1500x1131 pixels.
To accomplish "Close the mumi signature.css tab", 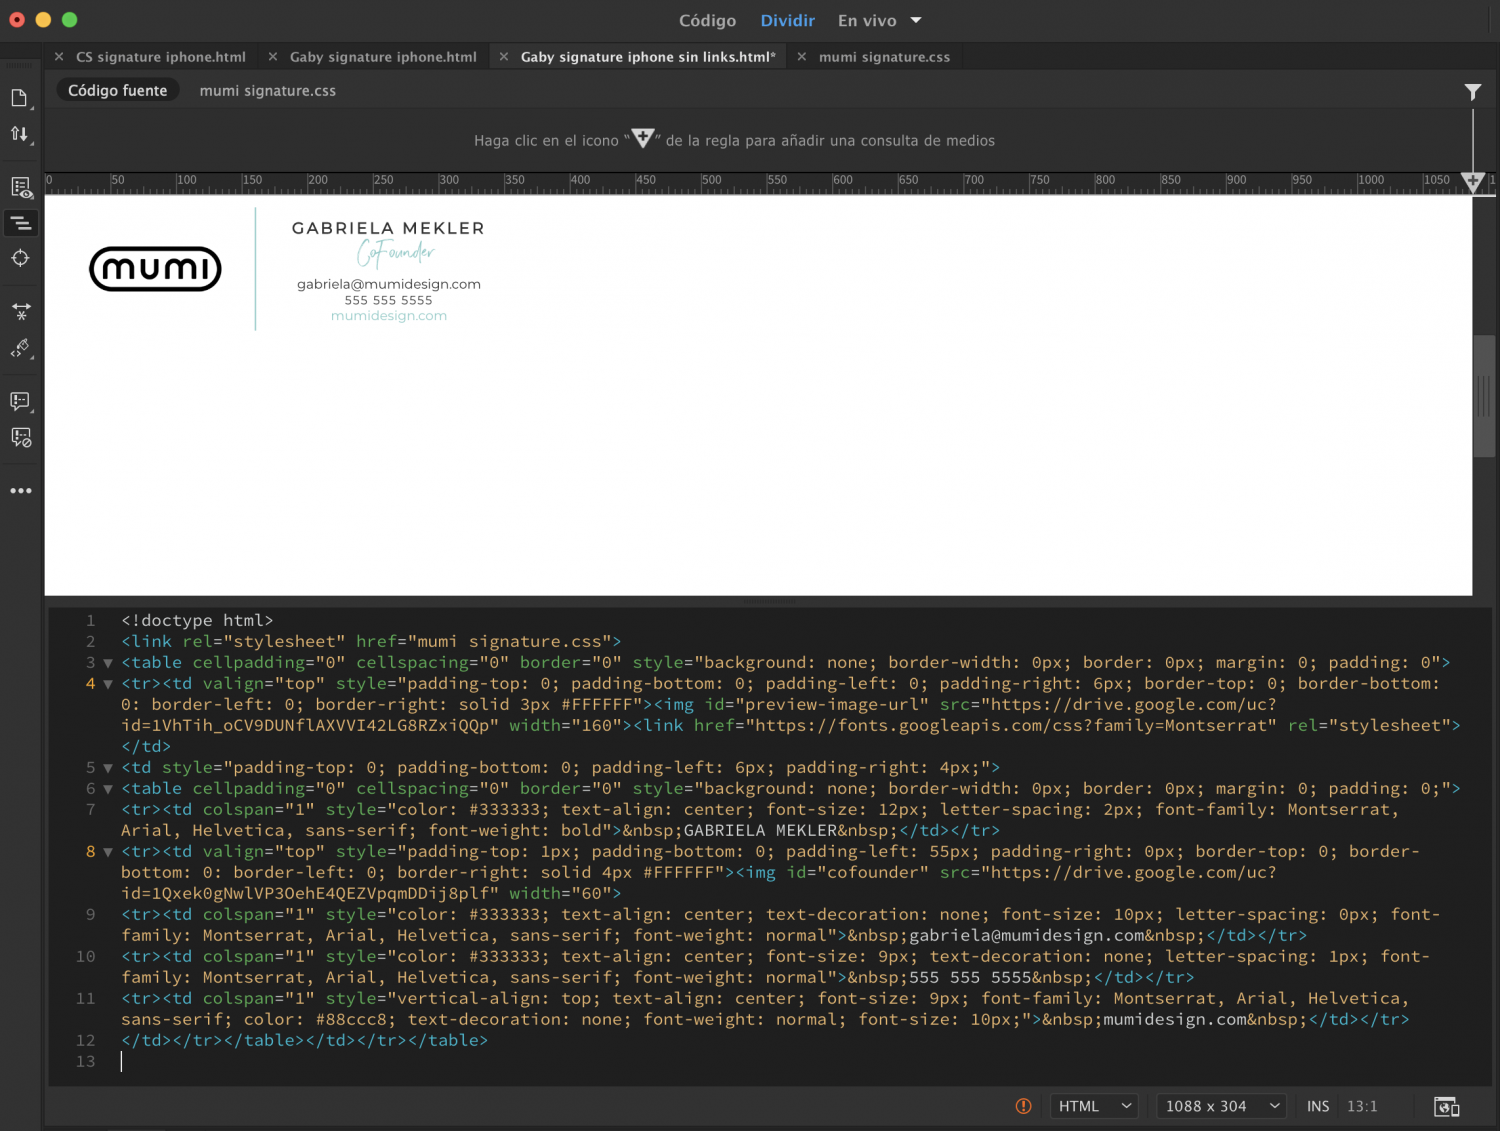I will click(802, 57).
